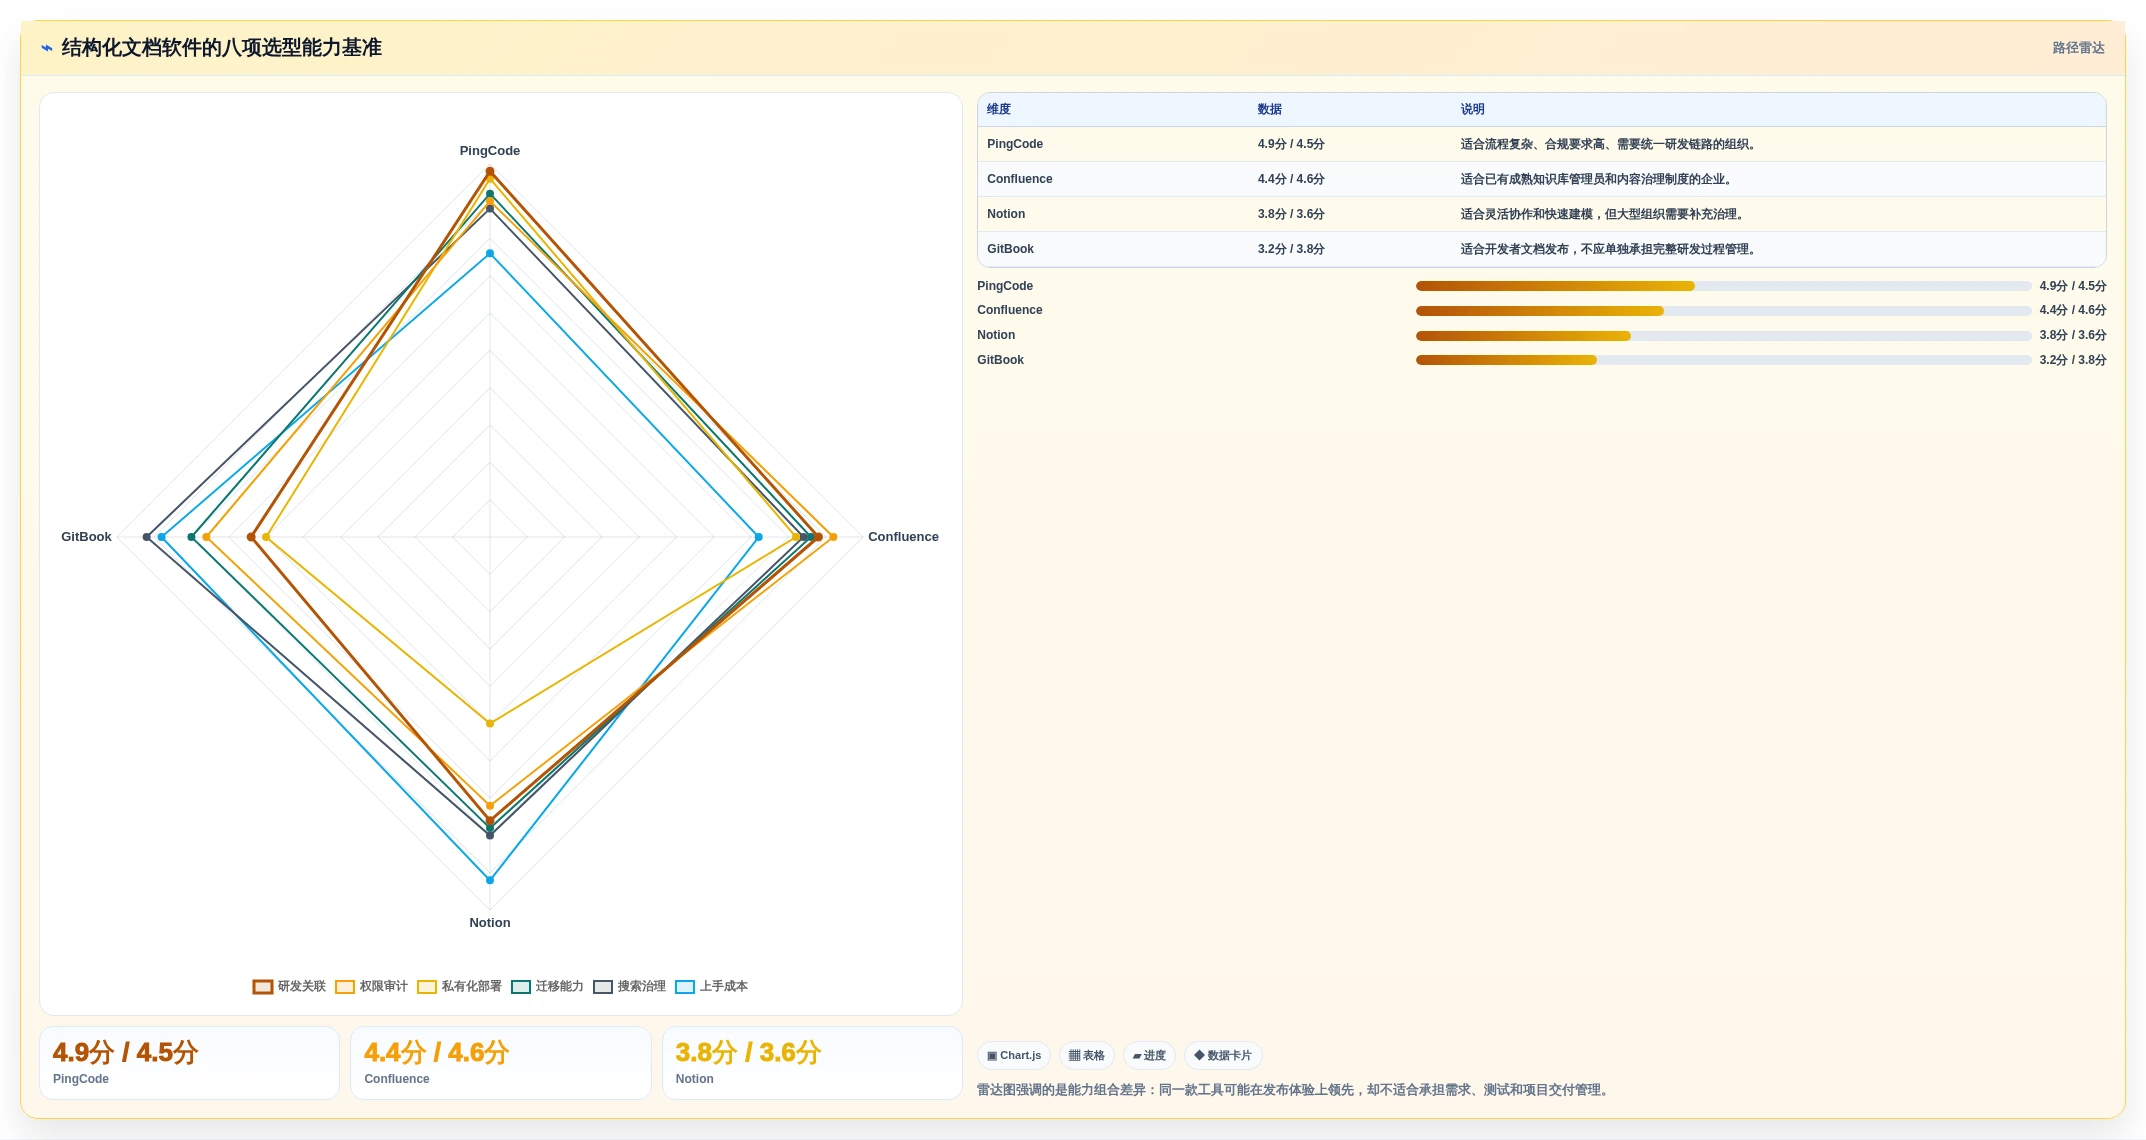Click the 路径雷达 label in header
The height and width of the screenshot is (1140, 2146).
[x=2078, y=48]
